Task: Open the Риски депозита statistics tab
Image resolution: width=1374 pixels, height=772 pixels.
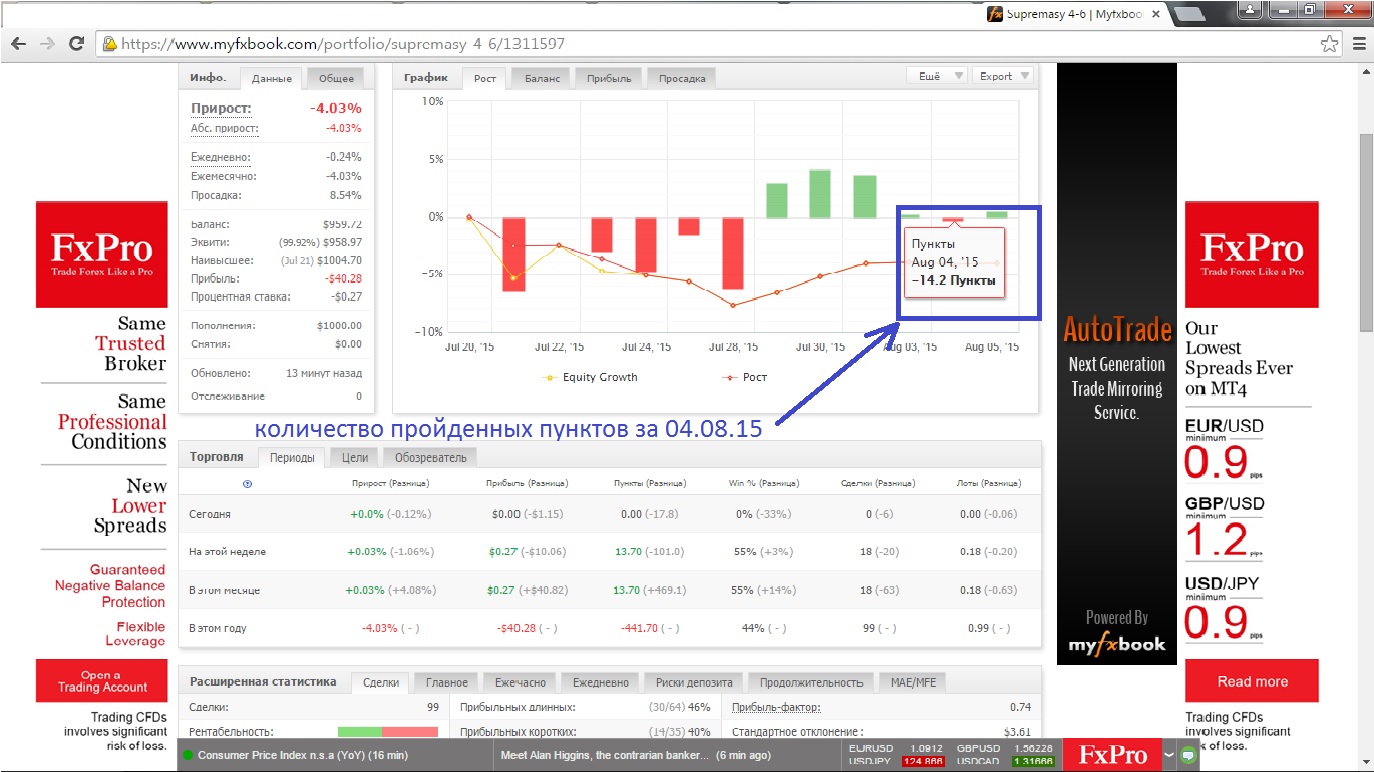Action: pyautogui.click(x=694, y=682)
